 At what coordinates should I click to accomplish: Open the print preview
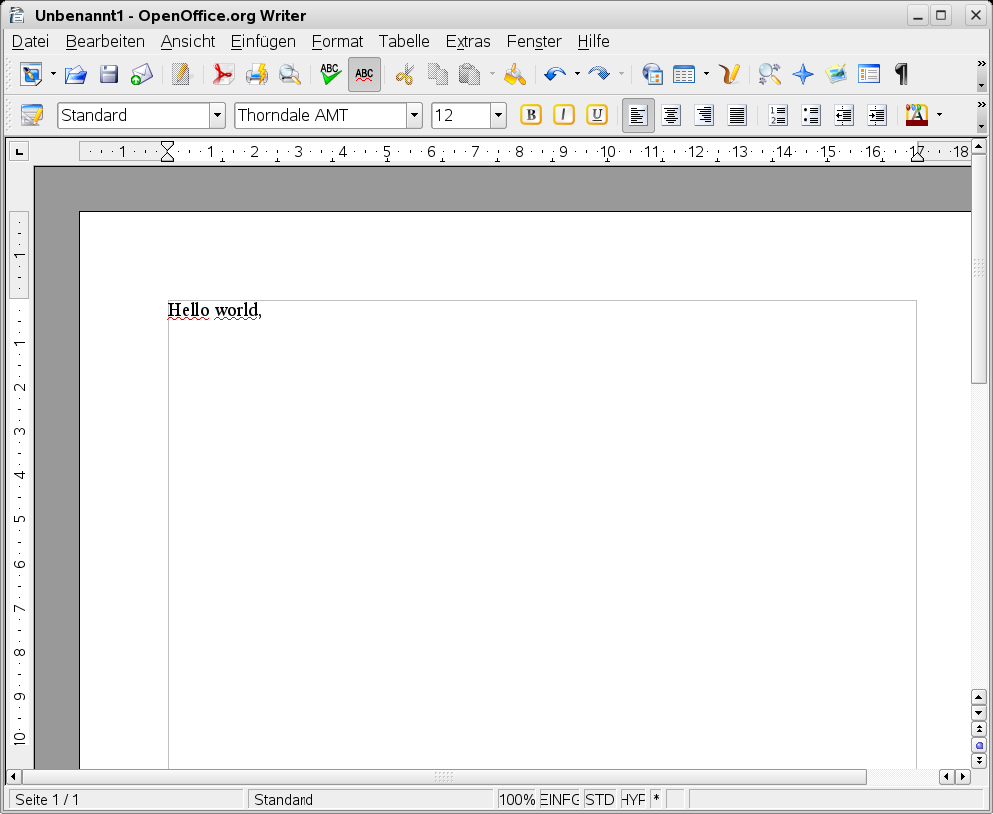point(289,74)
